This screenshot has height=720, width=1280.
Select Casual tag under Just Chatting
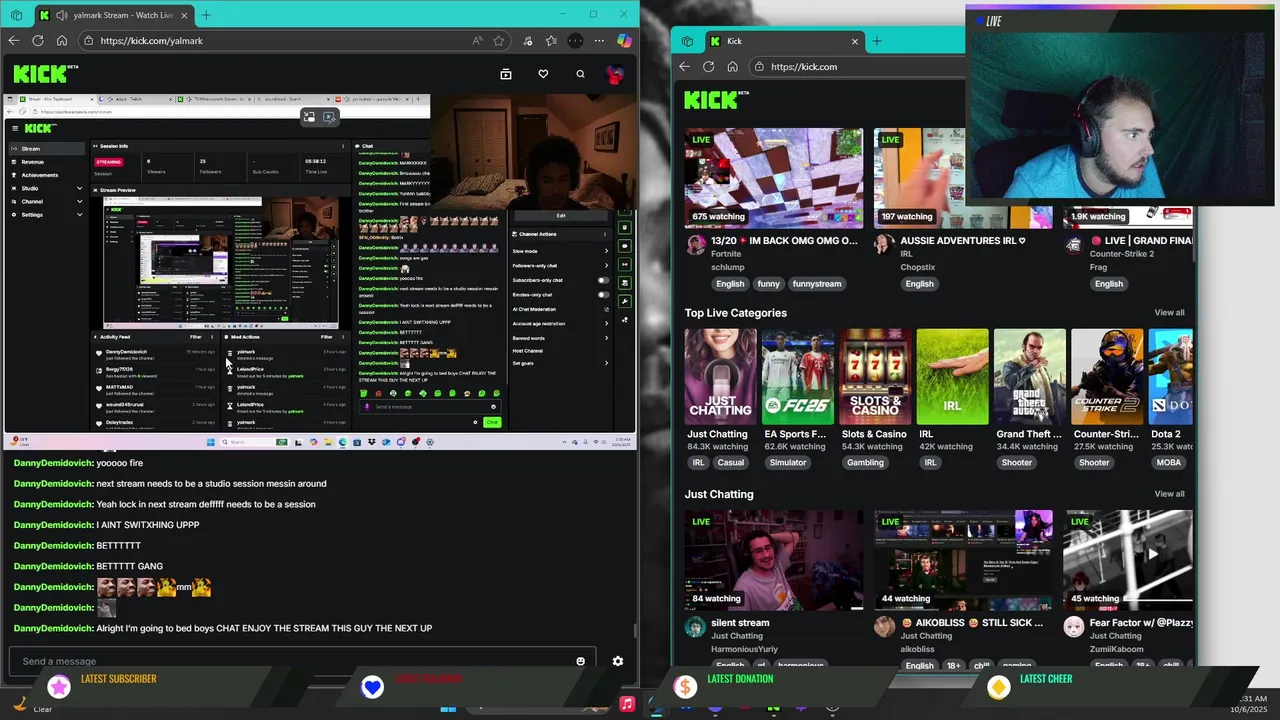730,463
